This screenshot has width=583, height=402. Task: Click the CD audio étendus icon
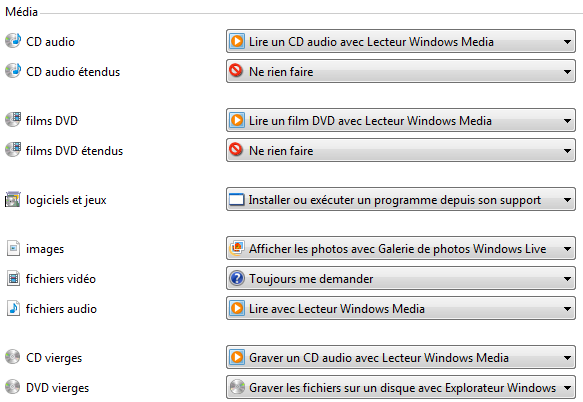coord(13,71)
